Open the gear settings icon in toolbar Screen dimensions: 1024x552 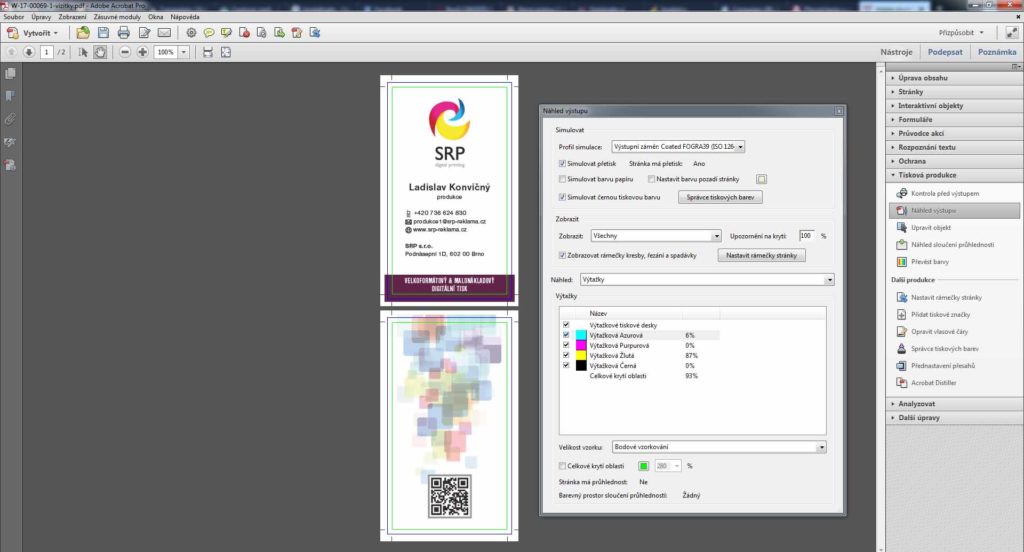[191, 33]
